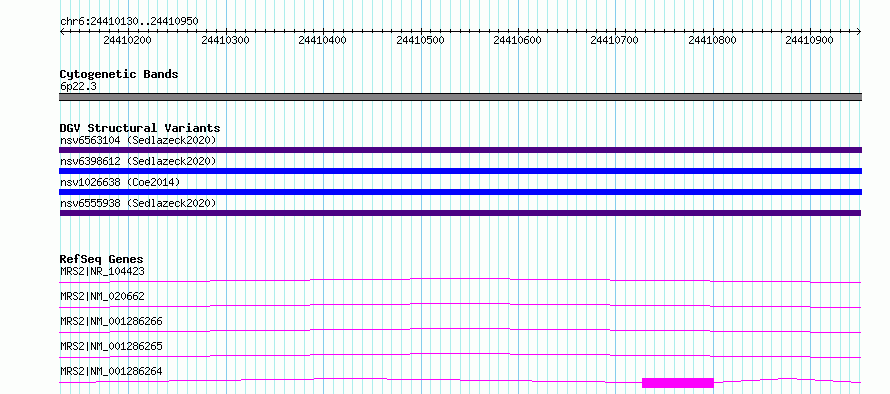The width and height of the screenshot is (890, 394).
Task: Click the blue bar under nsv1026638
Action: point(460,192)
